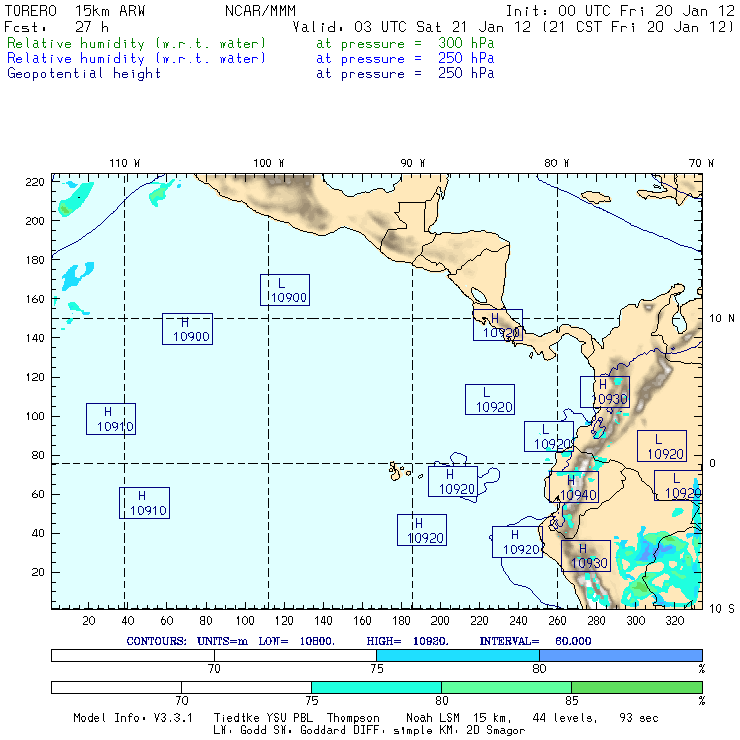Click the '90 W' longitude label

pos(412,163)
